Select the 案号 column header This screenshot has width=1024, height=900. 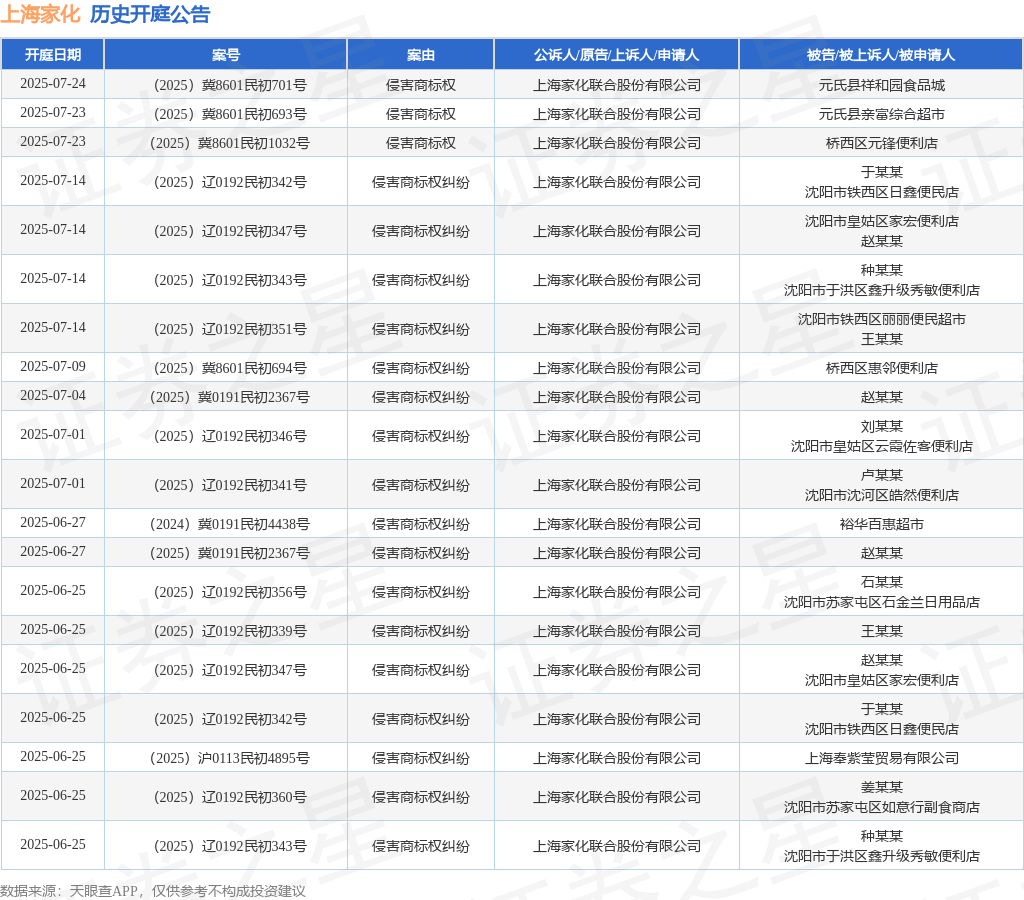tap(226, 55)
